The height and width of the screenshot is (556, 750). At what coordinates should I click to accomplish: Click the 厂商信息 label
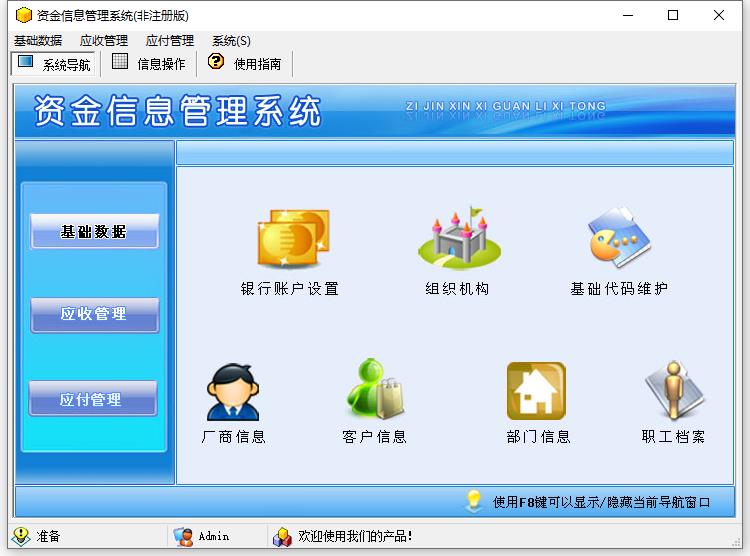coord(233,436)
